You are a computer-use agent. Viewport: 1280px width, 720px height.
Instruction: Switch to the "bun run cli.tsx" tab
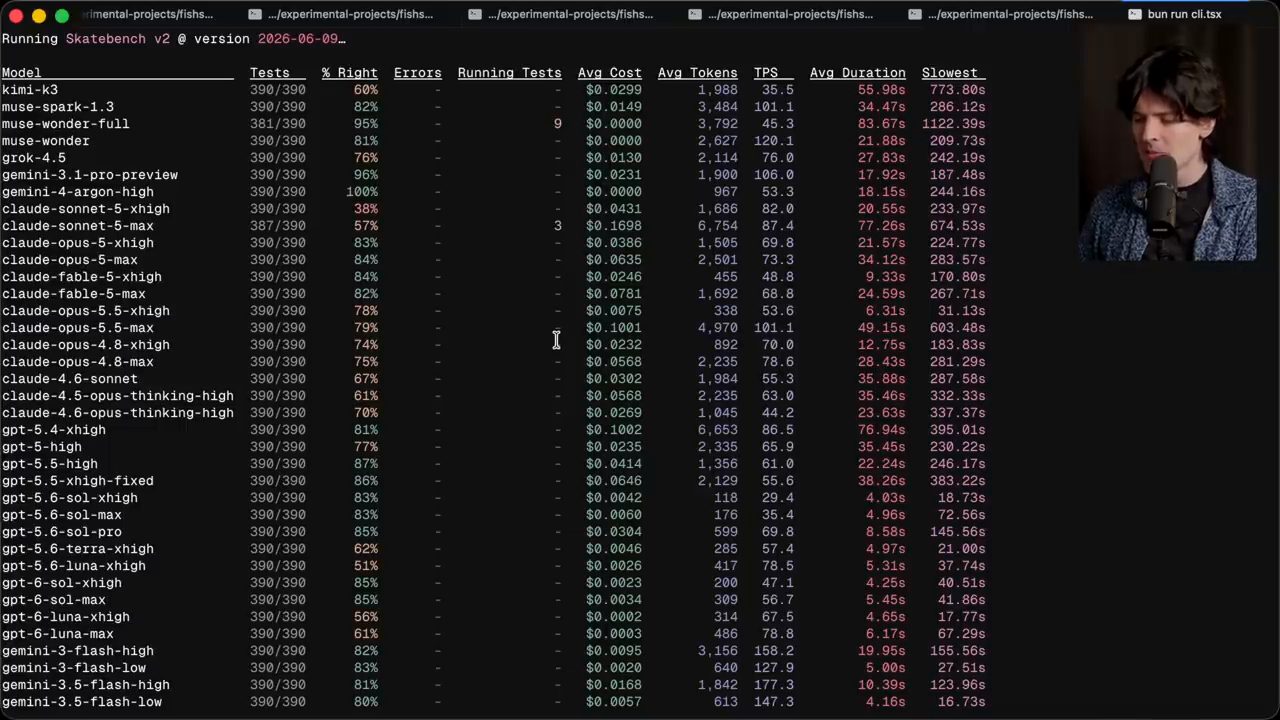pos(1183,14)
